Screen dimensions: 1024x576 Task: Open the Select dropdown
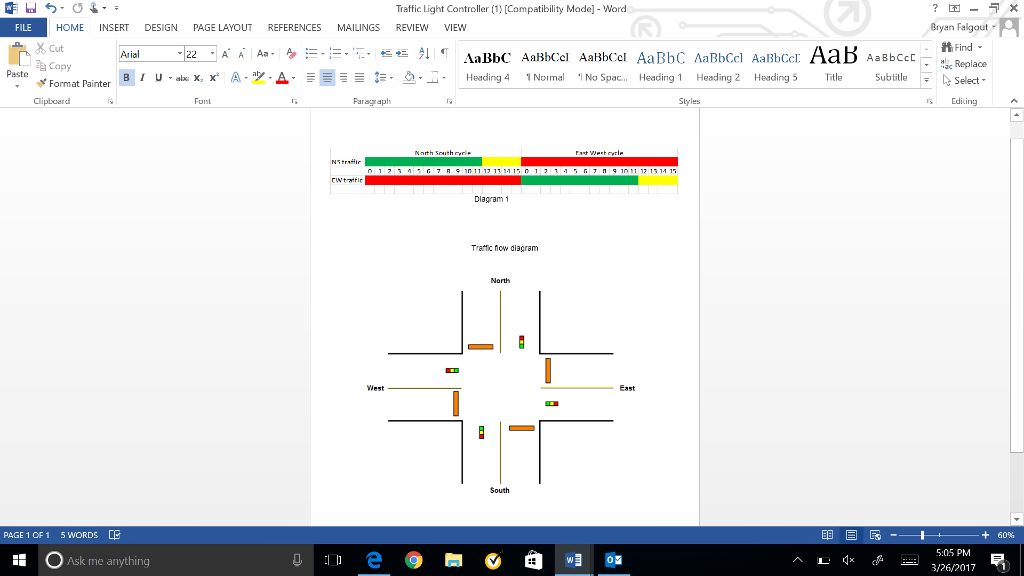pos(964,80)
